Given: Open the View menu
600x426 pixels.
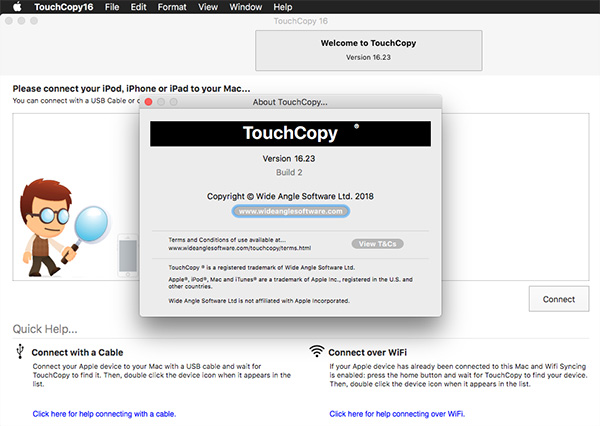Looking at the screenshot, I should [x=208, y=7].
